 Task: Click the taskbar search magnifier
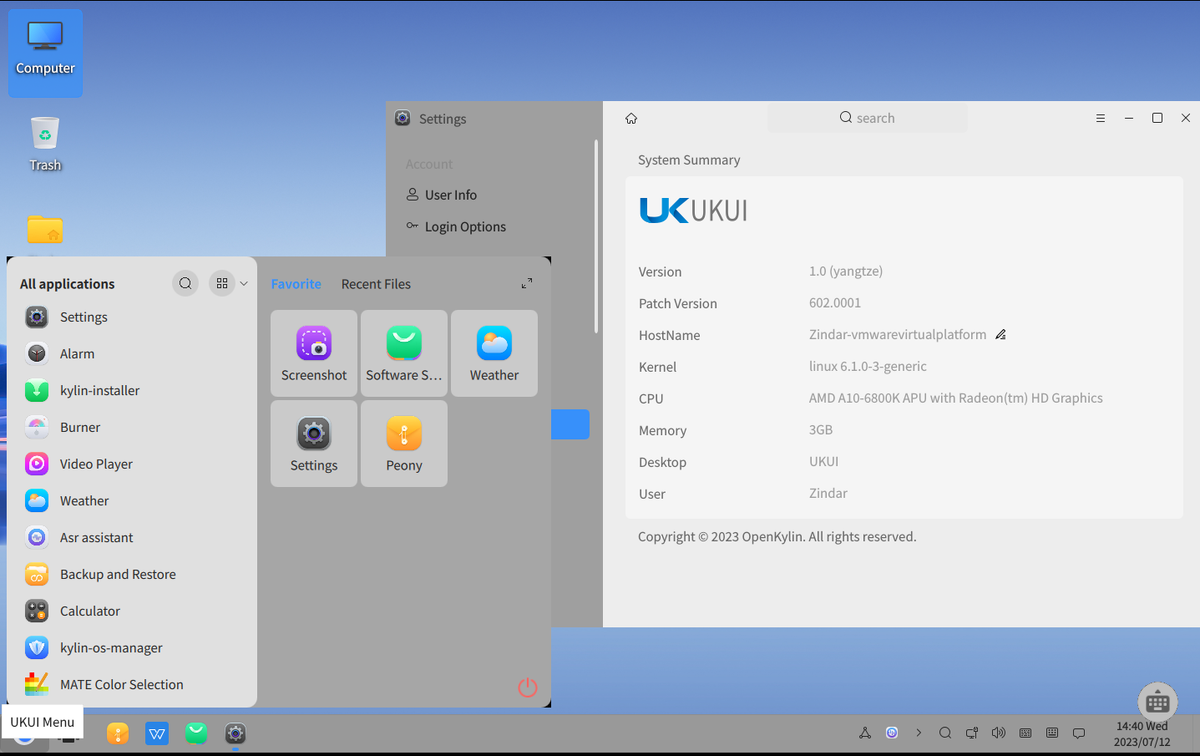coord(945,733)
